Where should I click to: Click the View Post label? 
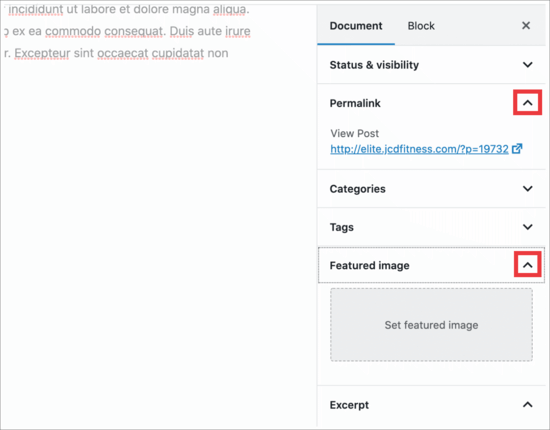[x=354, y=133]
